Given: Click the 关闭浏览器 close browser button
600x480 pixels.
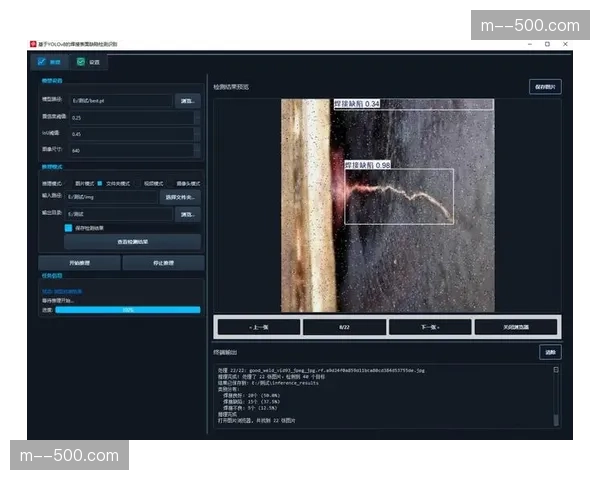Looking at the screenshot, I should 516,327.
